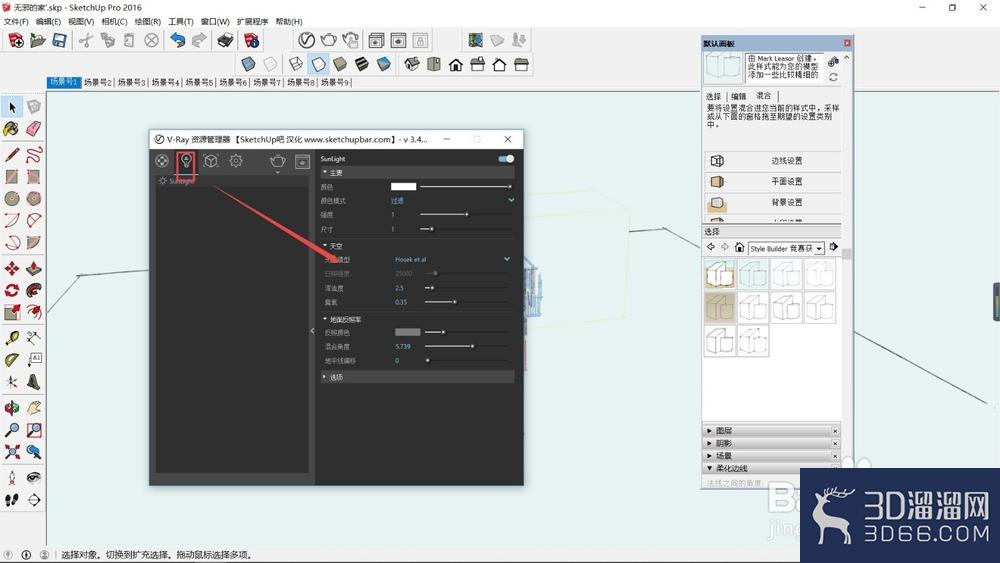Viewport: 1000px width, 563px height.
Task: Open the 相机(C) menu
Action: (114, 22)
